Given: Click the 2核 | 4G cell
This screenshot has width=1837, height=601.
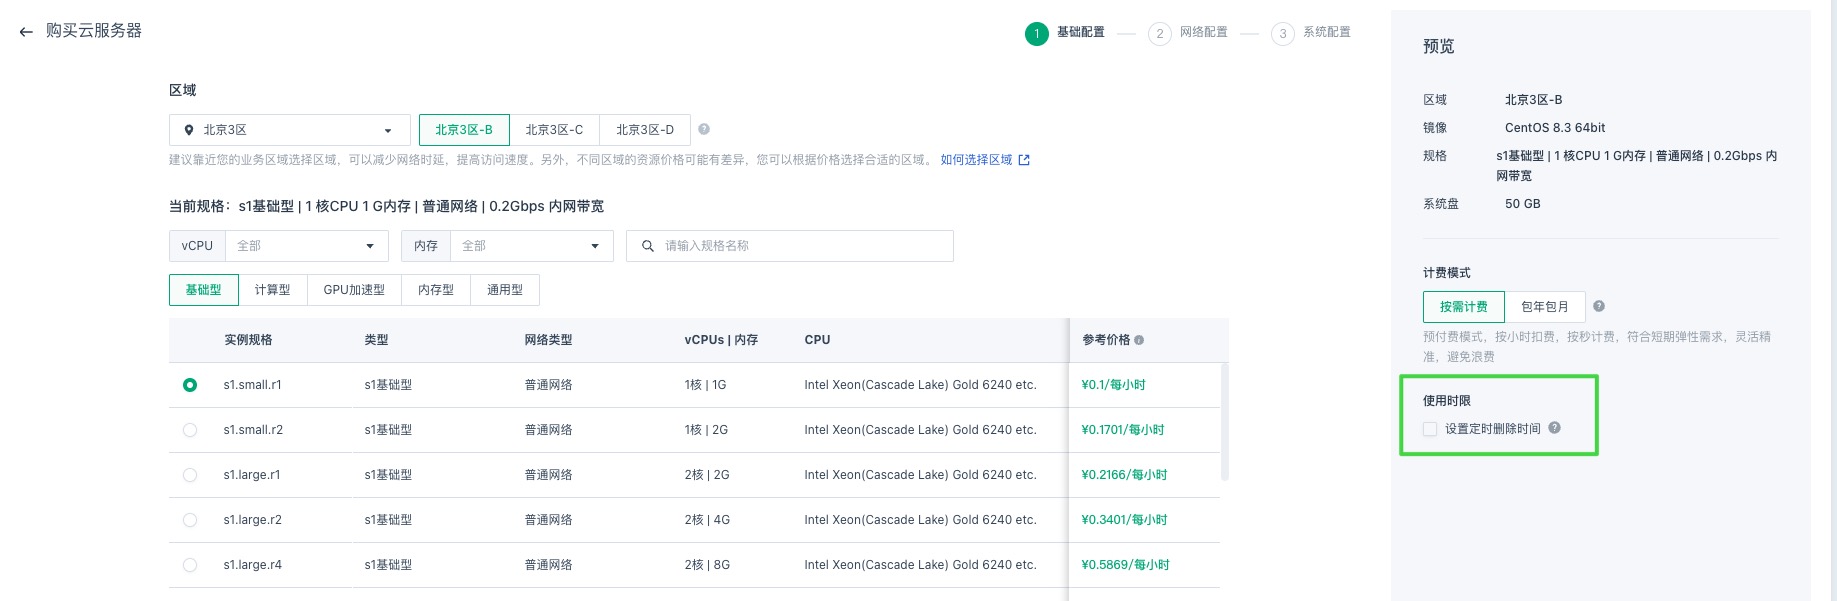Looking at the screenshot, I should click(707, 520).
